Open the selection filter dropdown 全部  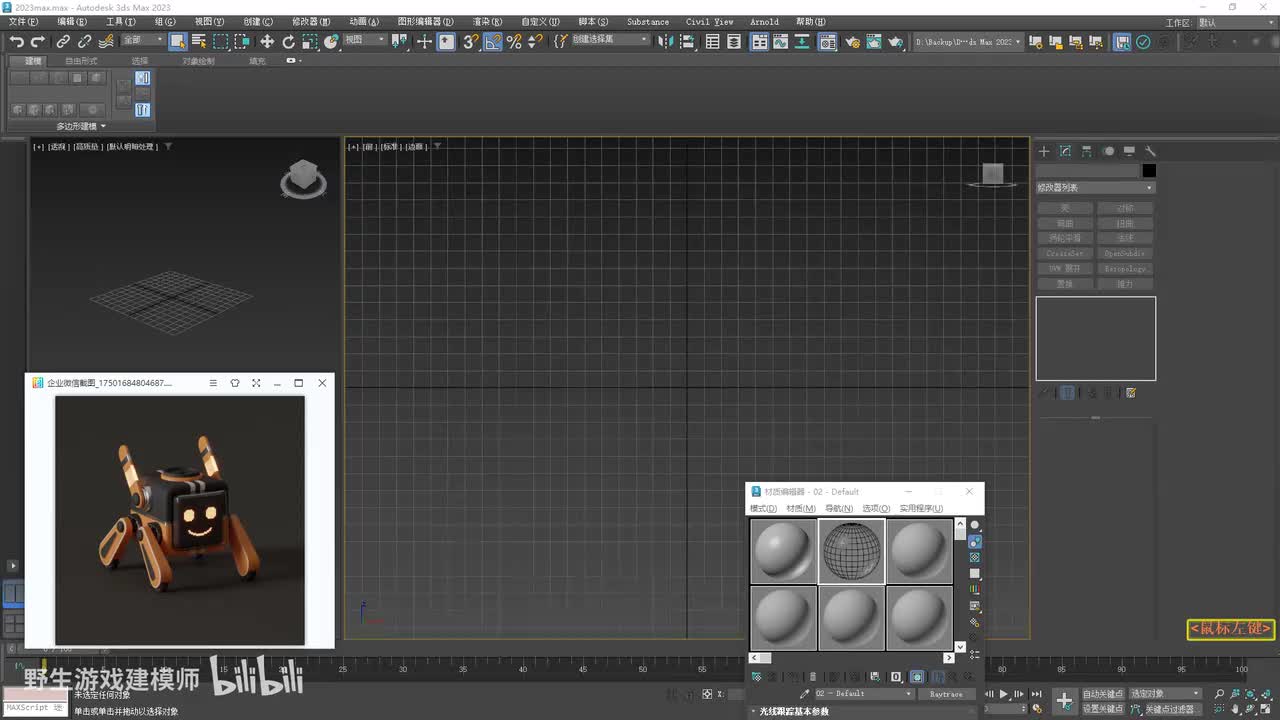[143, 40]
